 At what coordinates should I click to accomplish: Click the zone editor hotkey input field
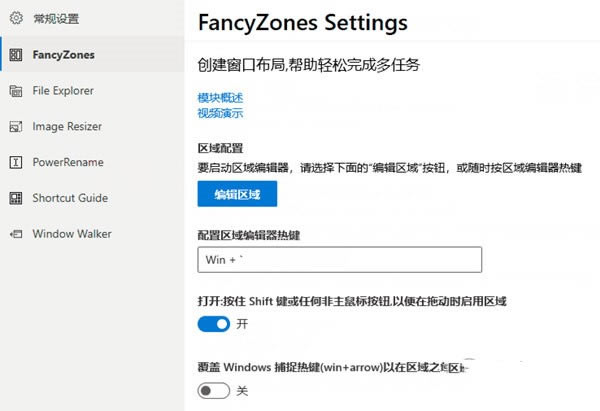click(340, 260)
